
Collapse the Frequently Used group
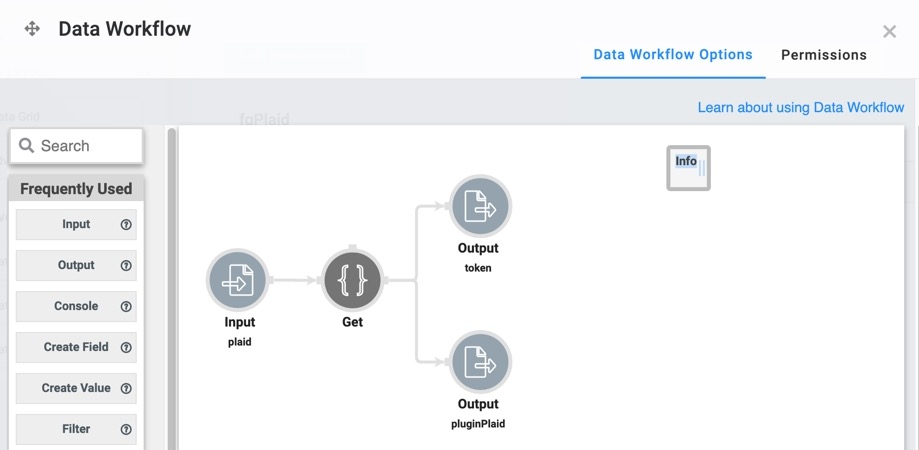tap(76, 189)
